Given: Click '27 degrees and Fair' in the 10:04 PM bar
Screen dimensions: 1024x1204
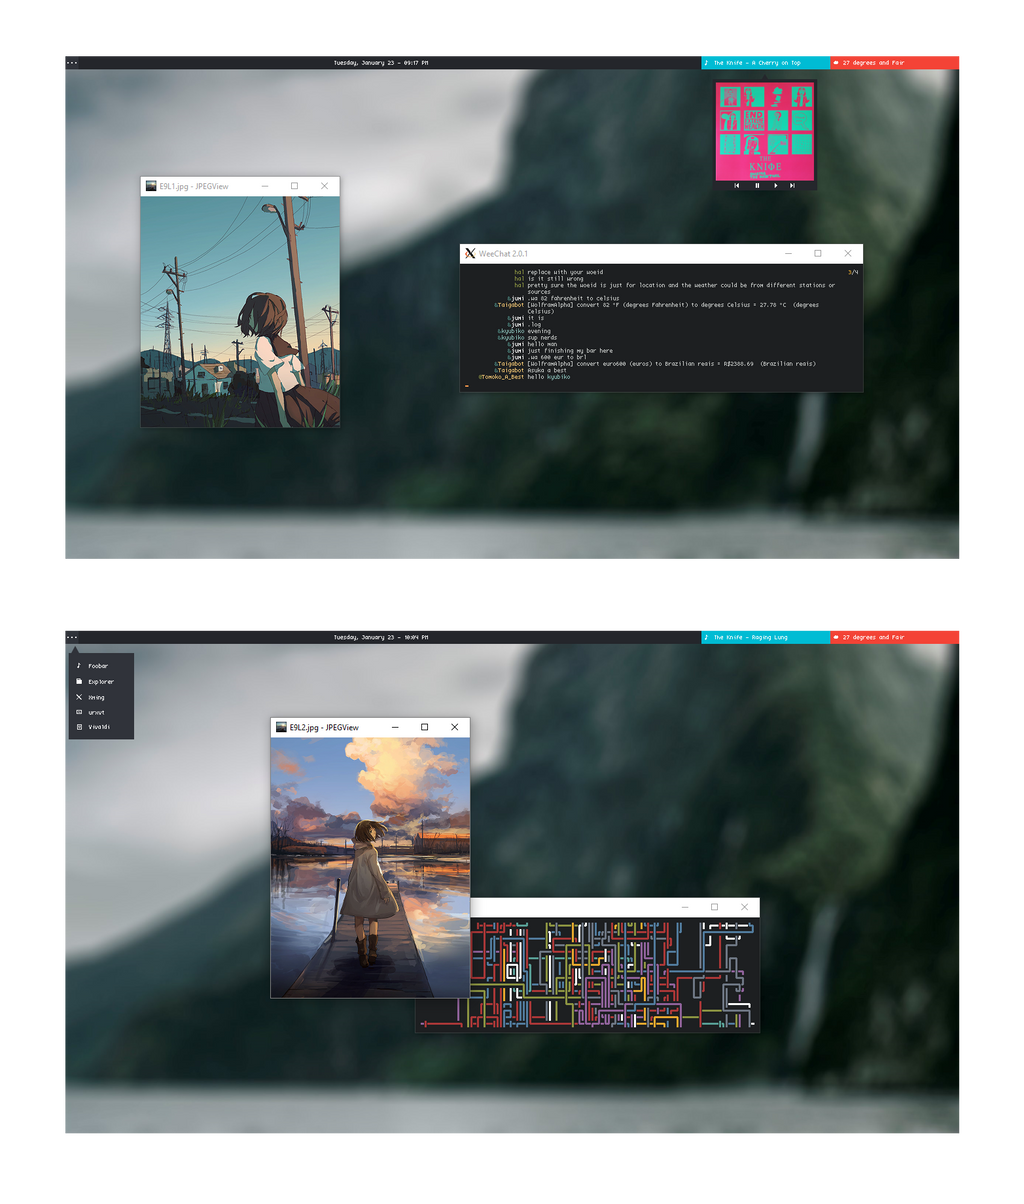Looking at the screenshot, I should (873, 637).
